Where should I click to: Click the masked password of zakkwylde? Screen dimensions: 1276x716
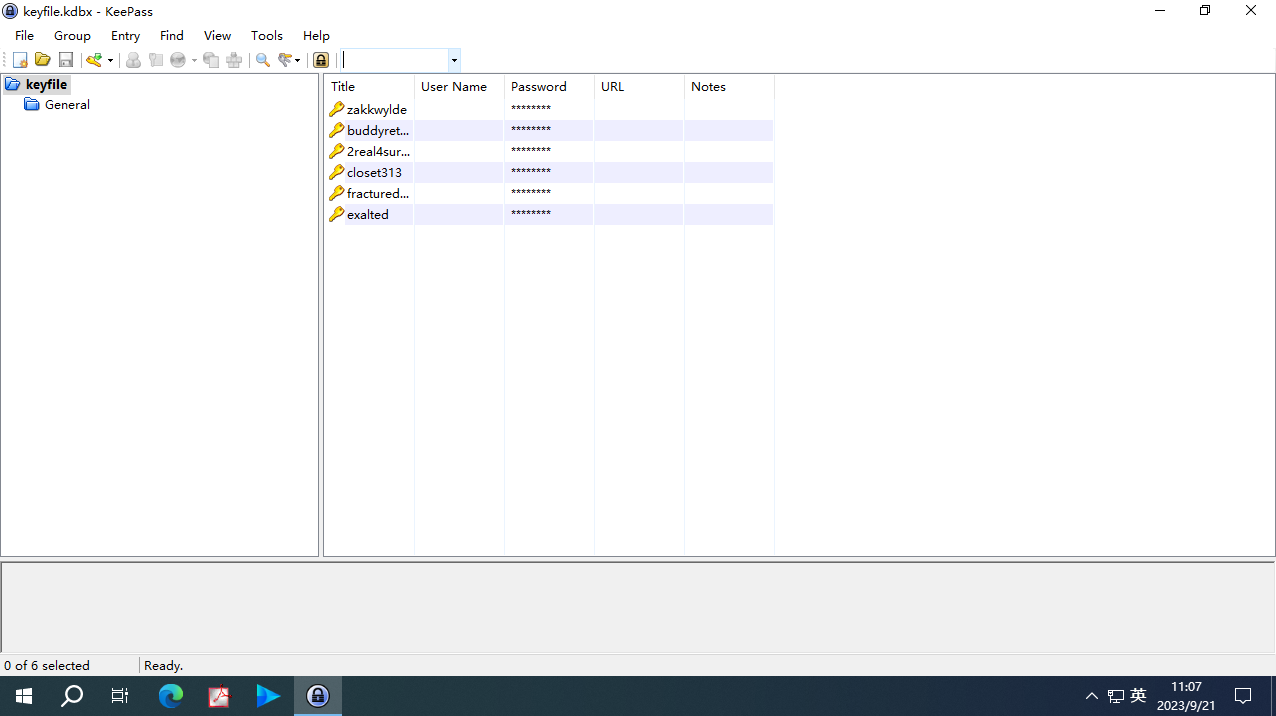(x=531, y=109)
